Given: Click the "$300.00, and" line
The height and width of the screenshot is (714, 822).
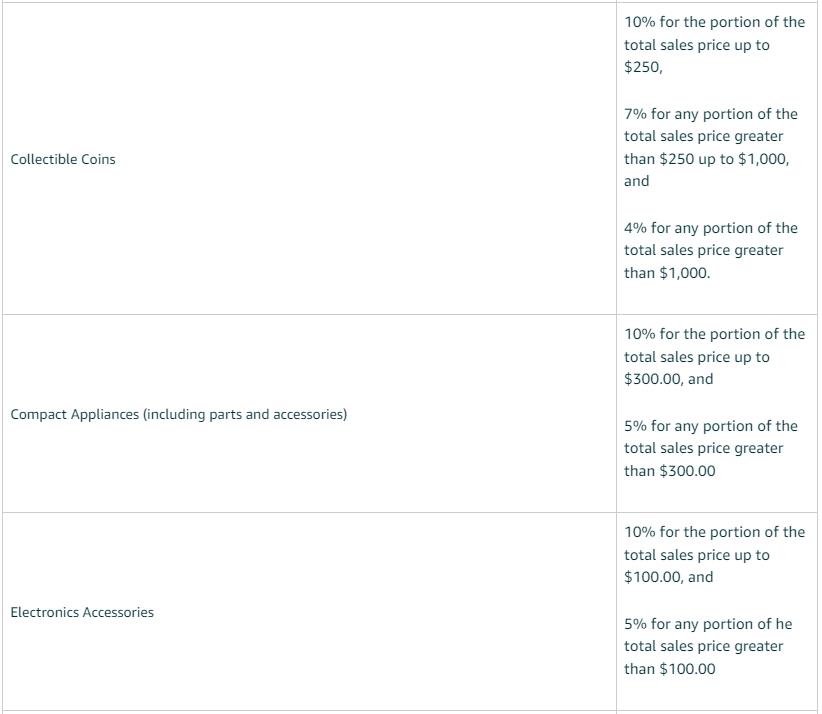Looking at the screenshot, I should click(669, 379).
